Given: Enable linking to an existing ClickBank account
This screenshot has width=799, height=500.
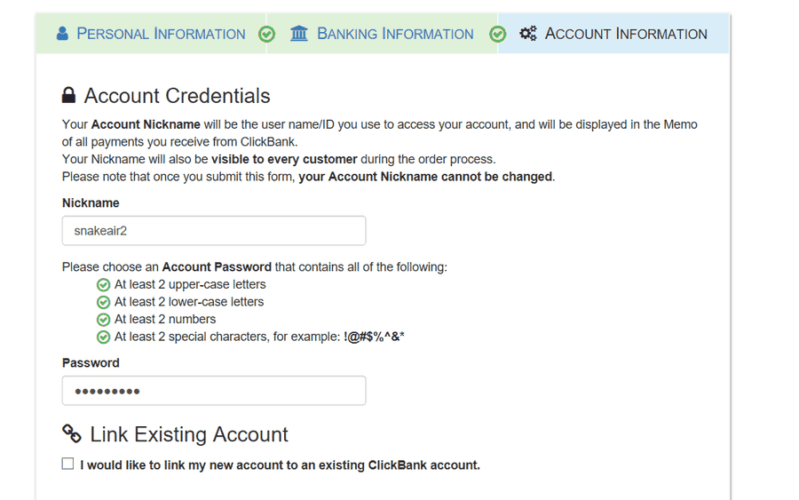Looking at the screenshot, I should click(68, 464).
